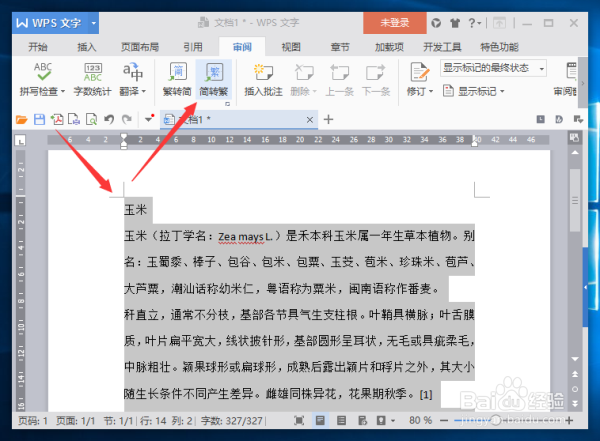Expand eye protection mode dropdown in status bar
This screenshot has width=600, height=441.
tap(393, 421)
